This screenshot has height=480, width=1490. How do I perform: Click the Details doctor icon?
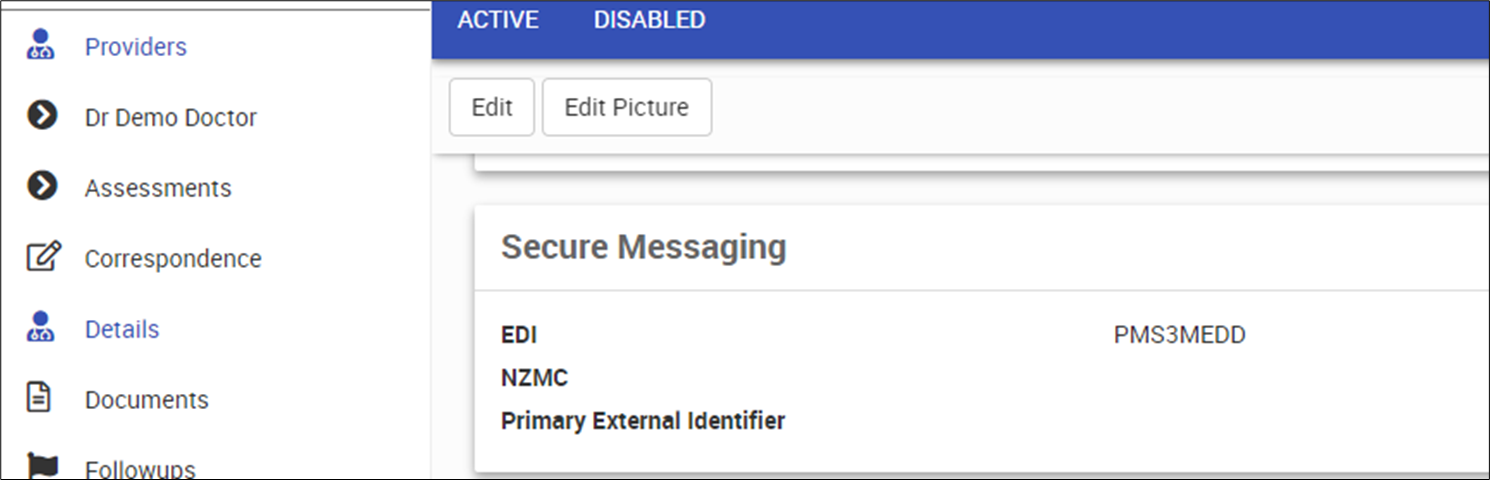[41, 328]
